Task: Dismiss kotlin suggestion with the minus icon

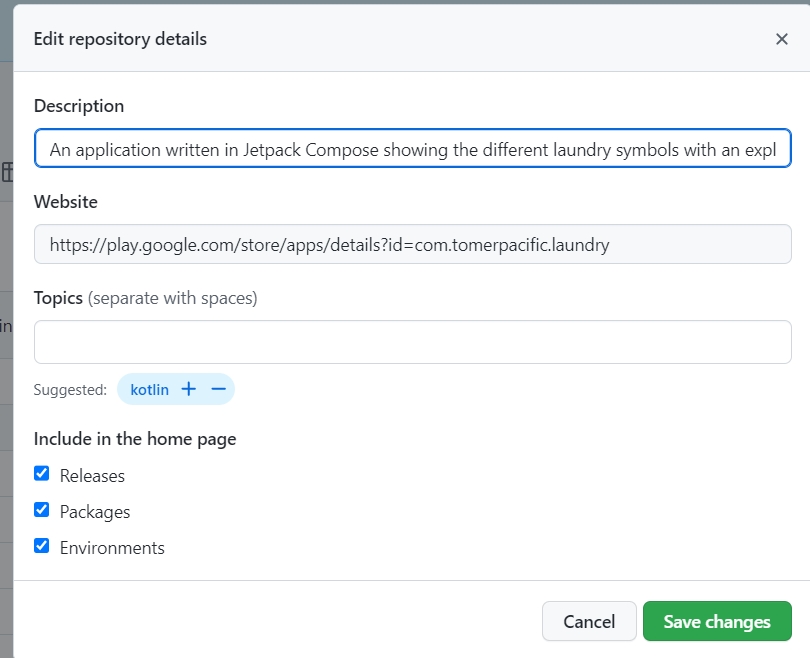Action: click(218, 388)
